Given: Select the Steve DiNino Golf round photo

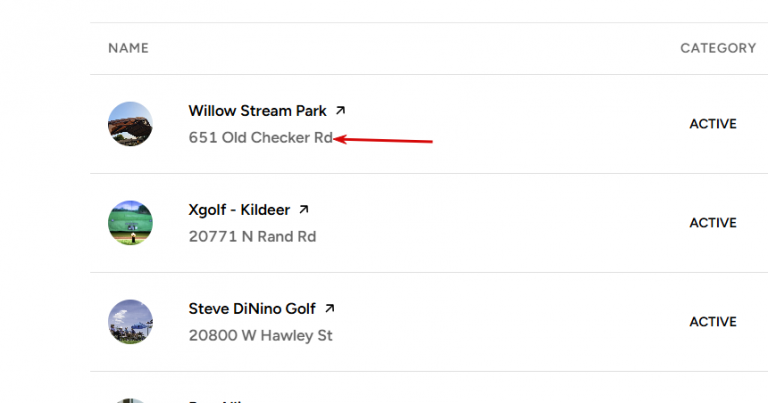Looking at the screenshot, I should [x=130, y=322].
